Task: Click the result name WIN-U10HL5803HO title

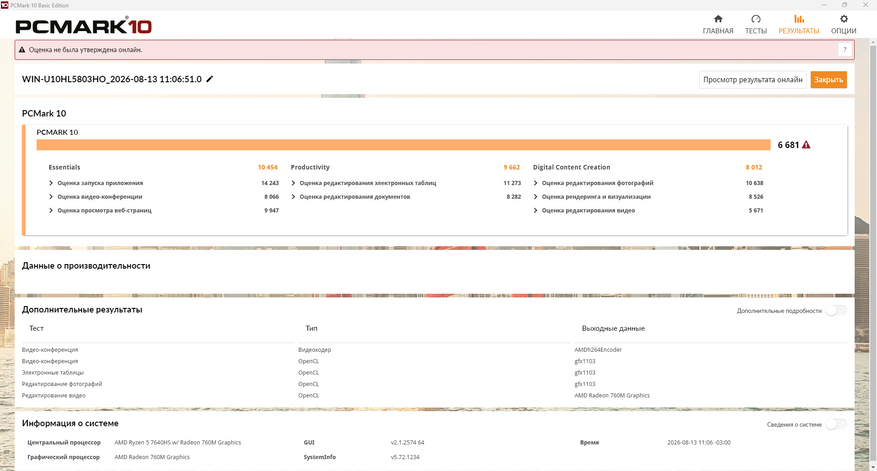Action: (112, 79)
